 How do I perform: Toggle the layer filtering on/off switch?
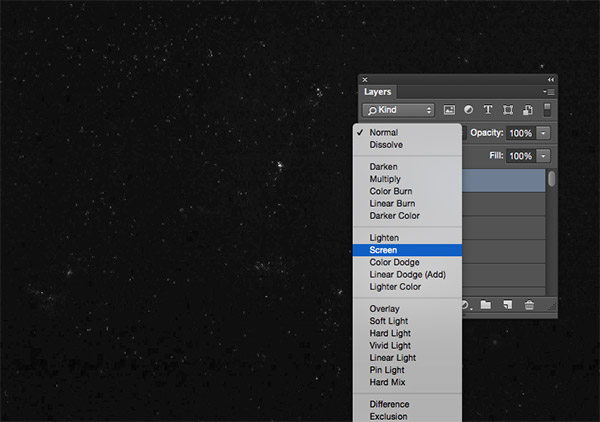(x=547, y=109)
